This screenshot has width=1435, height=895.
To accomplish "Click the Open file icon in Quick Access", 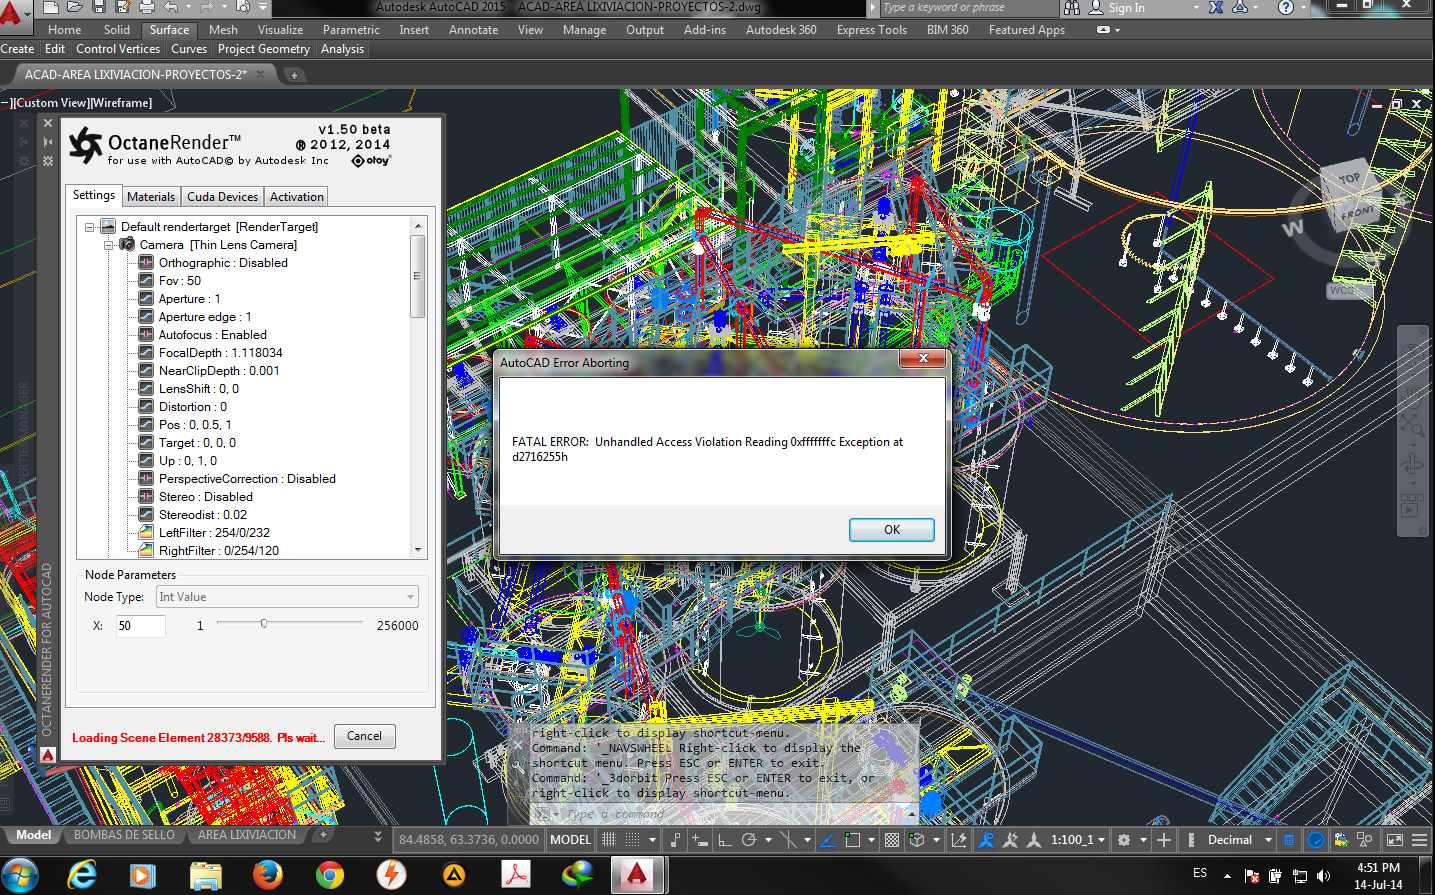I will point(74,7).
